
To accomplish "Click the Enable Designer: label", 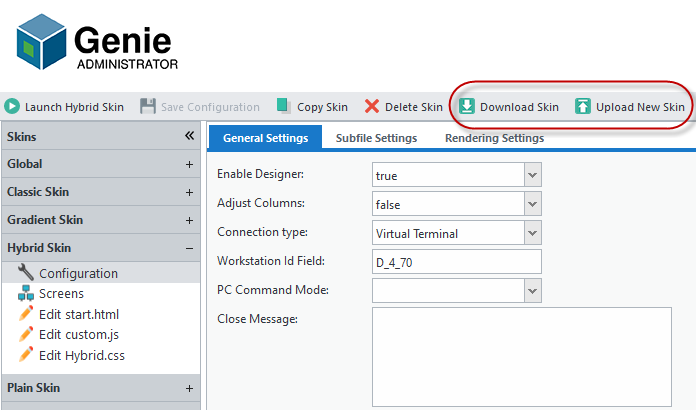I will [260, 174].
